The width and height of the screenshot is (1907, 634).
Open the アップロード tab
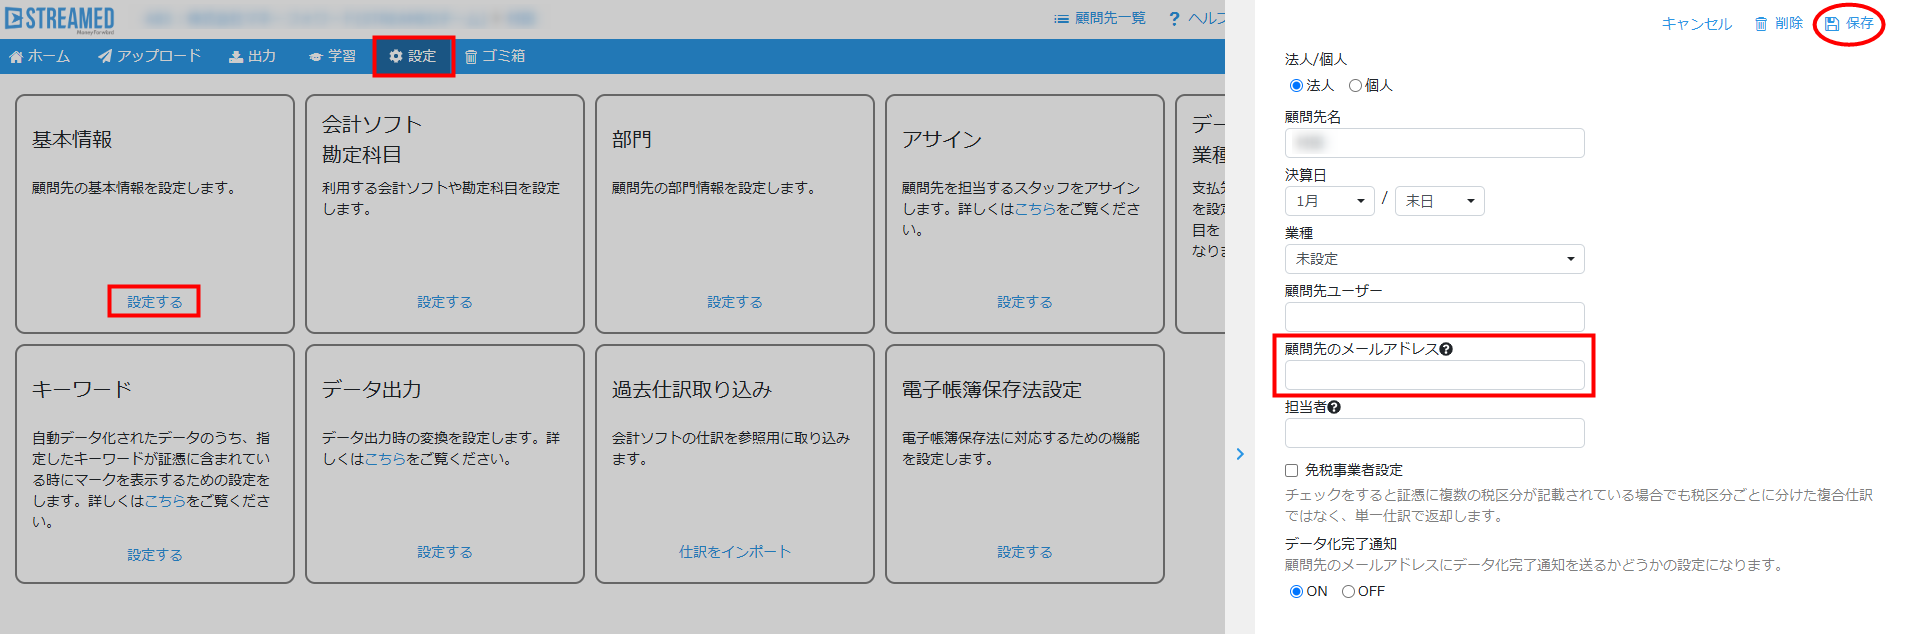pos(149,56)
